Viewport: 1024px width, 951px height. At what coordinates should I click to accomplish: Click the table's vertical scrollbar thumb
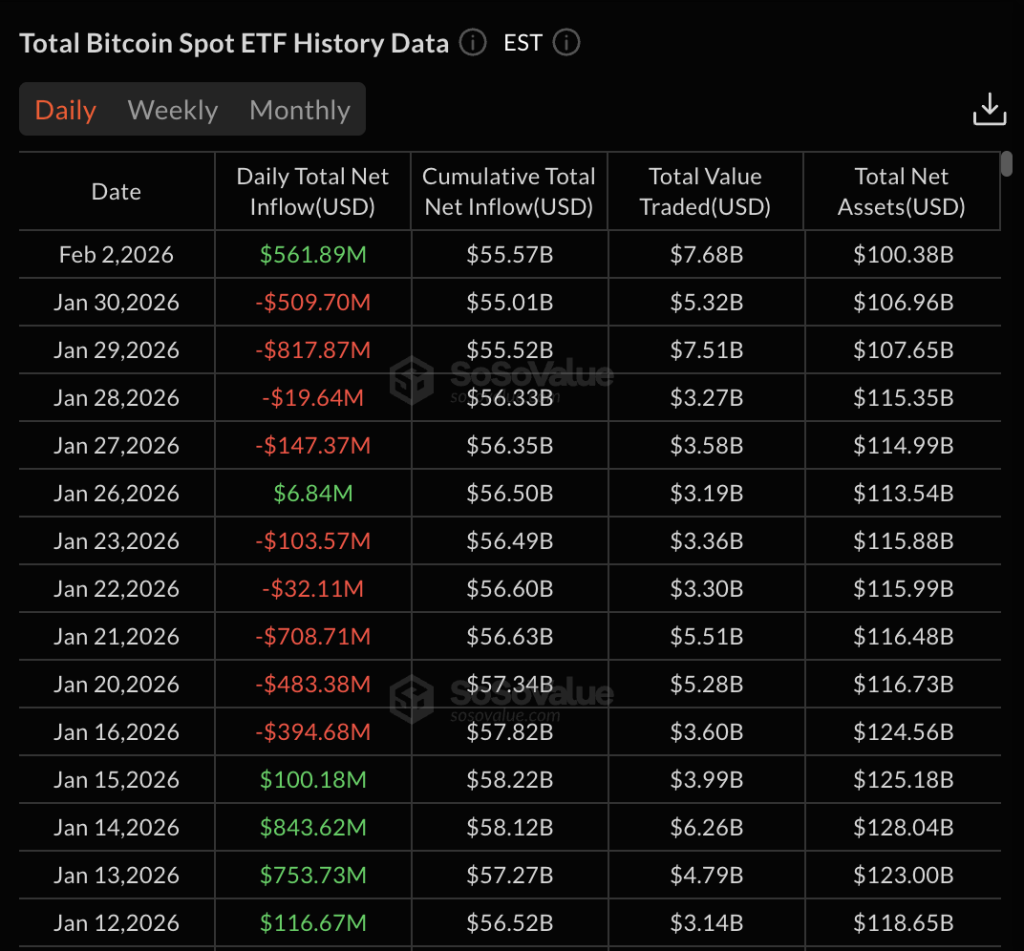point(1007,163)
